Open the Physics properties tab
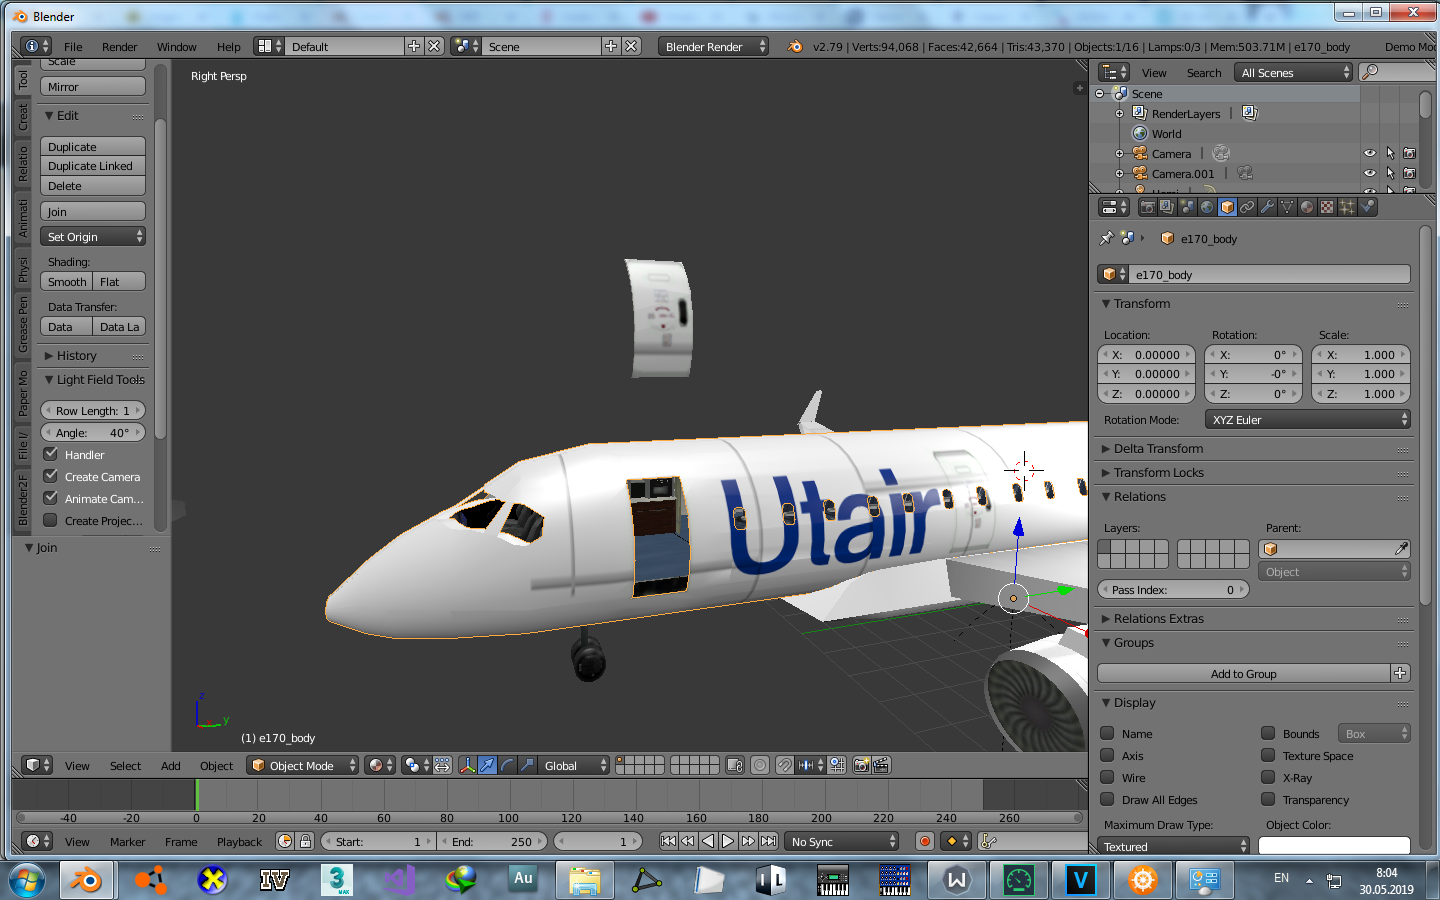Screen dimensions: 1440x900 [x=1367, y=207]
